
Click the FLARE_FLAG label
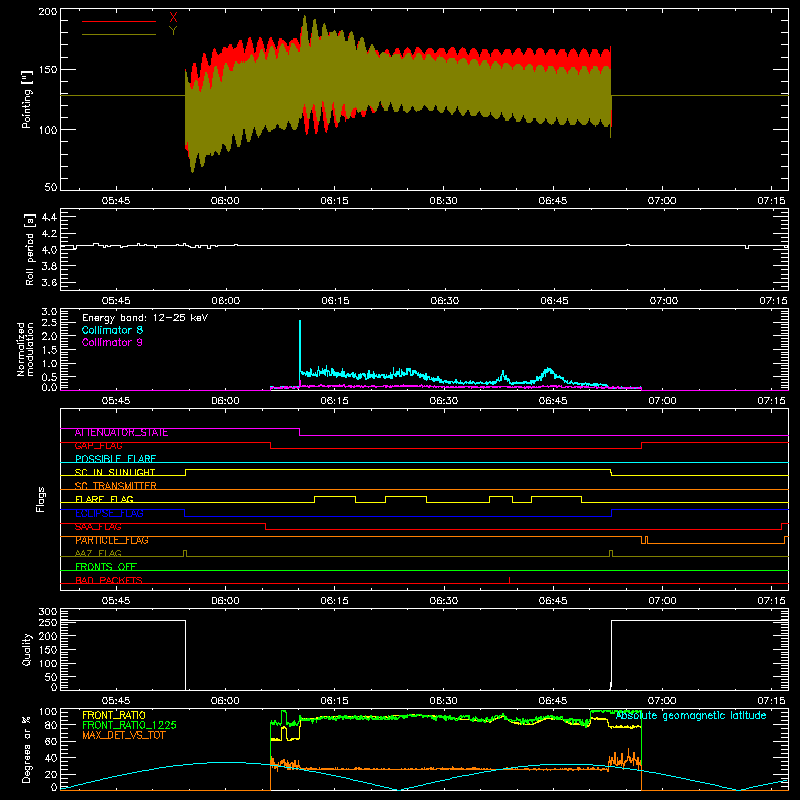(104, 499)
